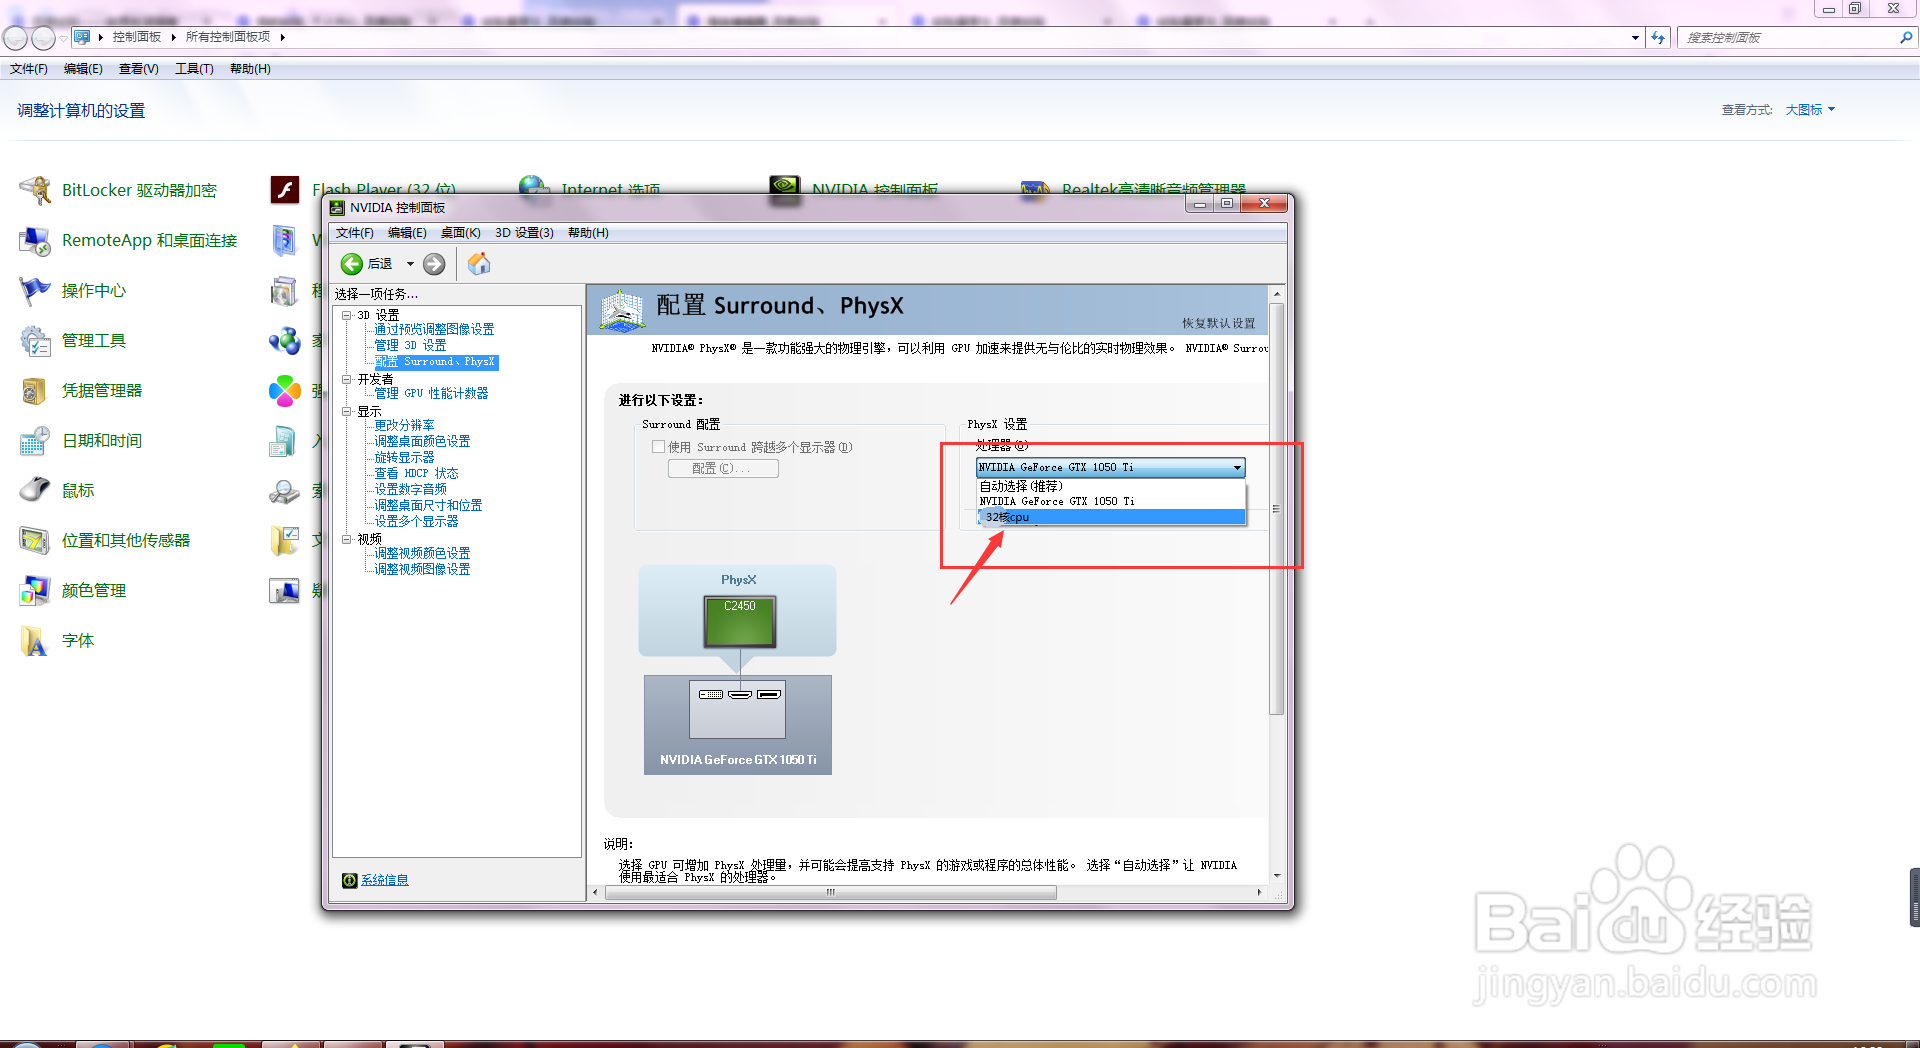Click the green Back arrow icon
The width and height of the screenshot is (1920, 1048).
pos(352,264)
